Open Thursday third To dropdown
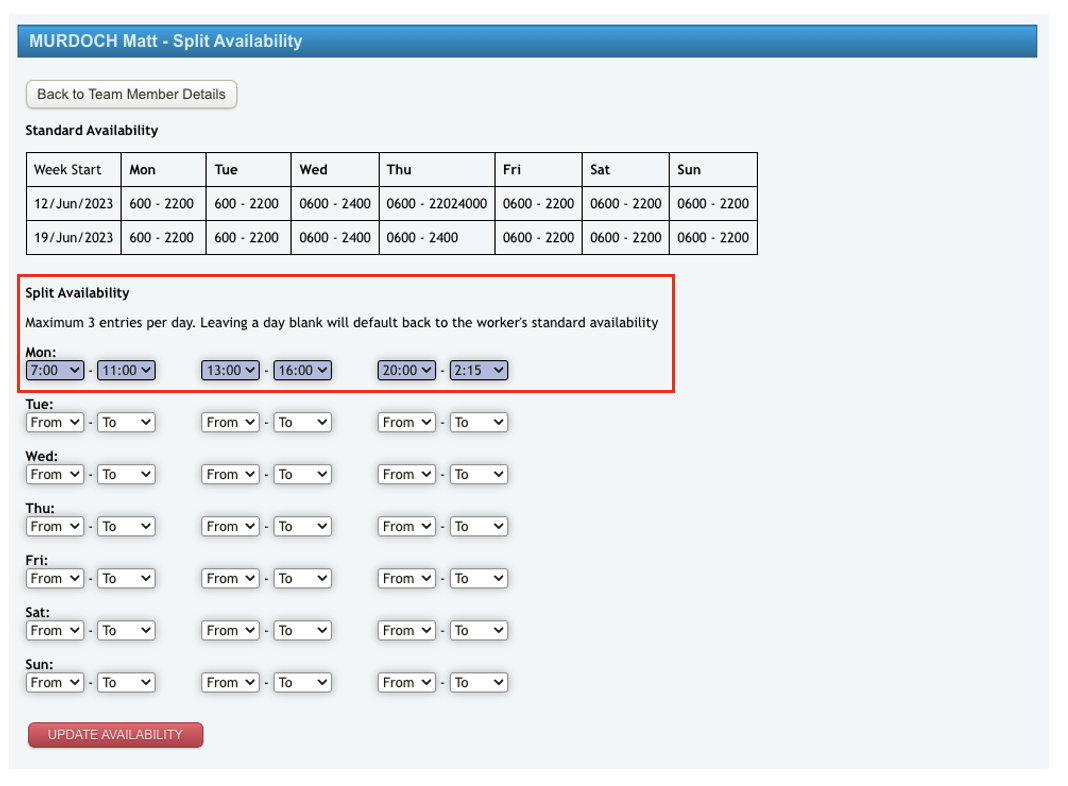The height and width of the screenshot is (786, 1068). point(479,526)
